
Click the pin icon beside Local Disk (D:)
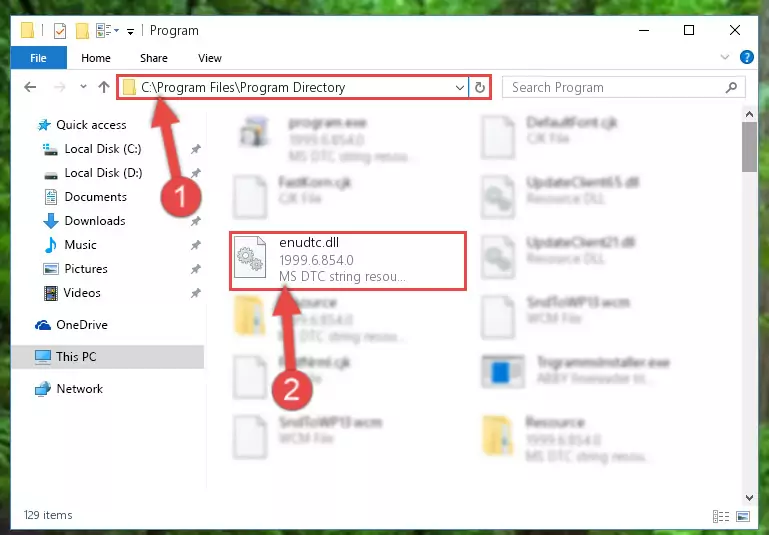(x=196, y=173)
